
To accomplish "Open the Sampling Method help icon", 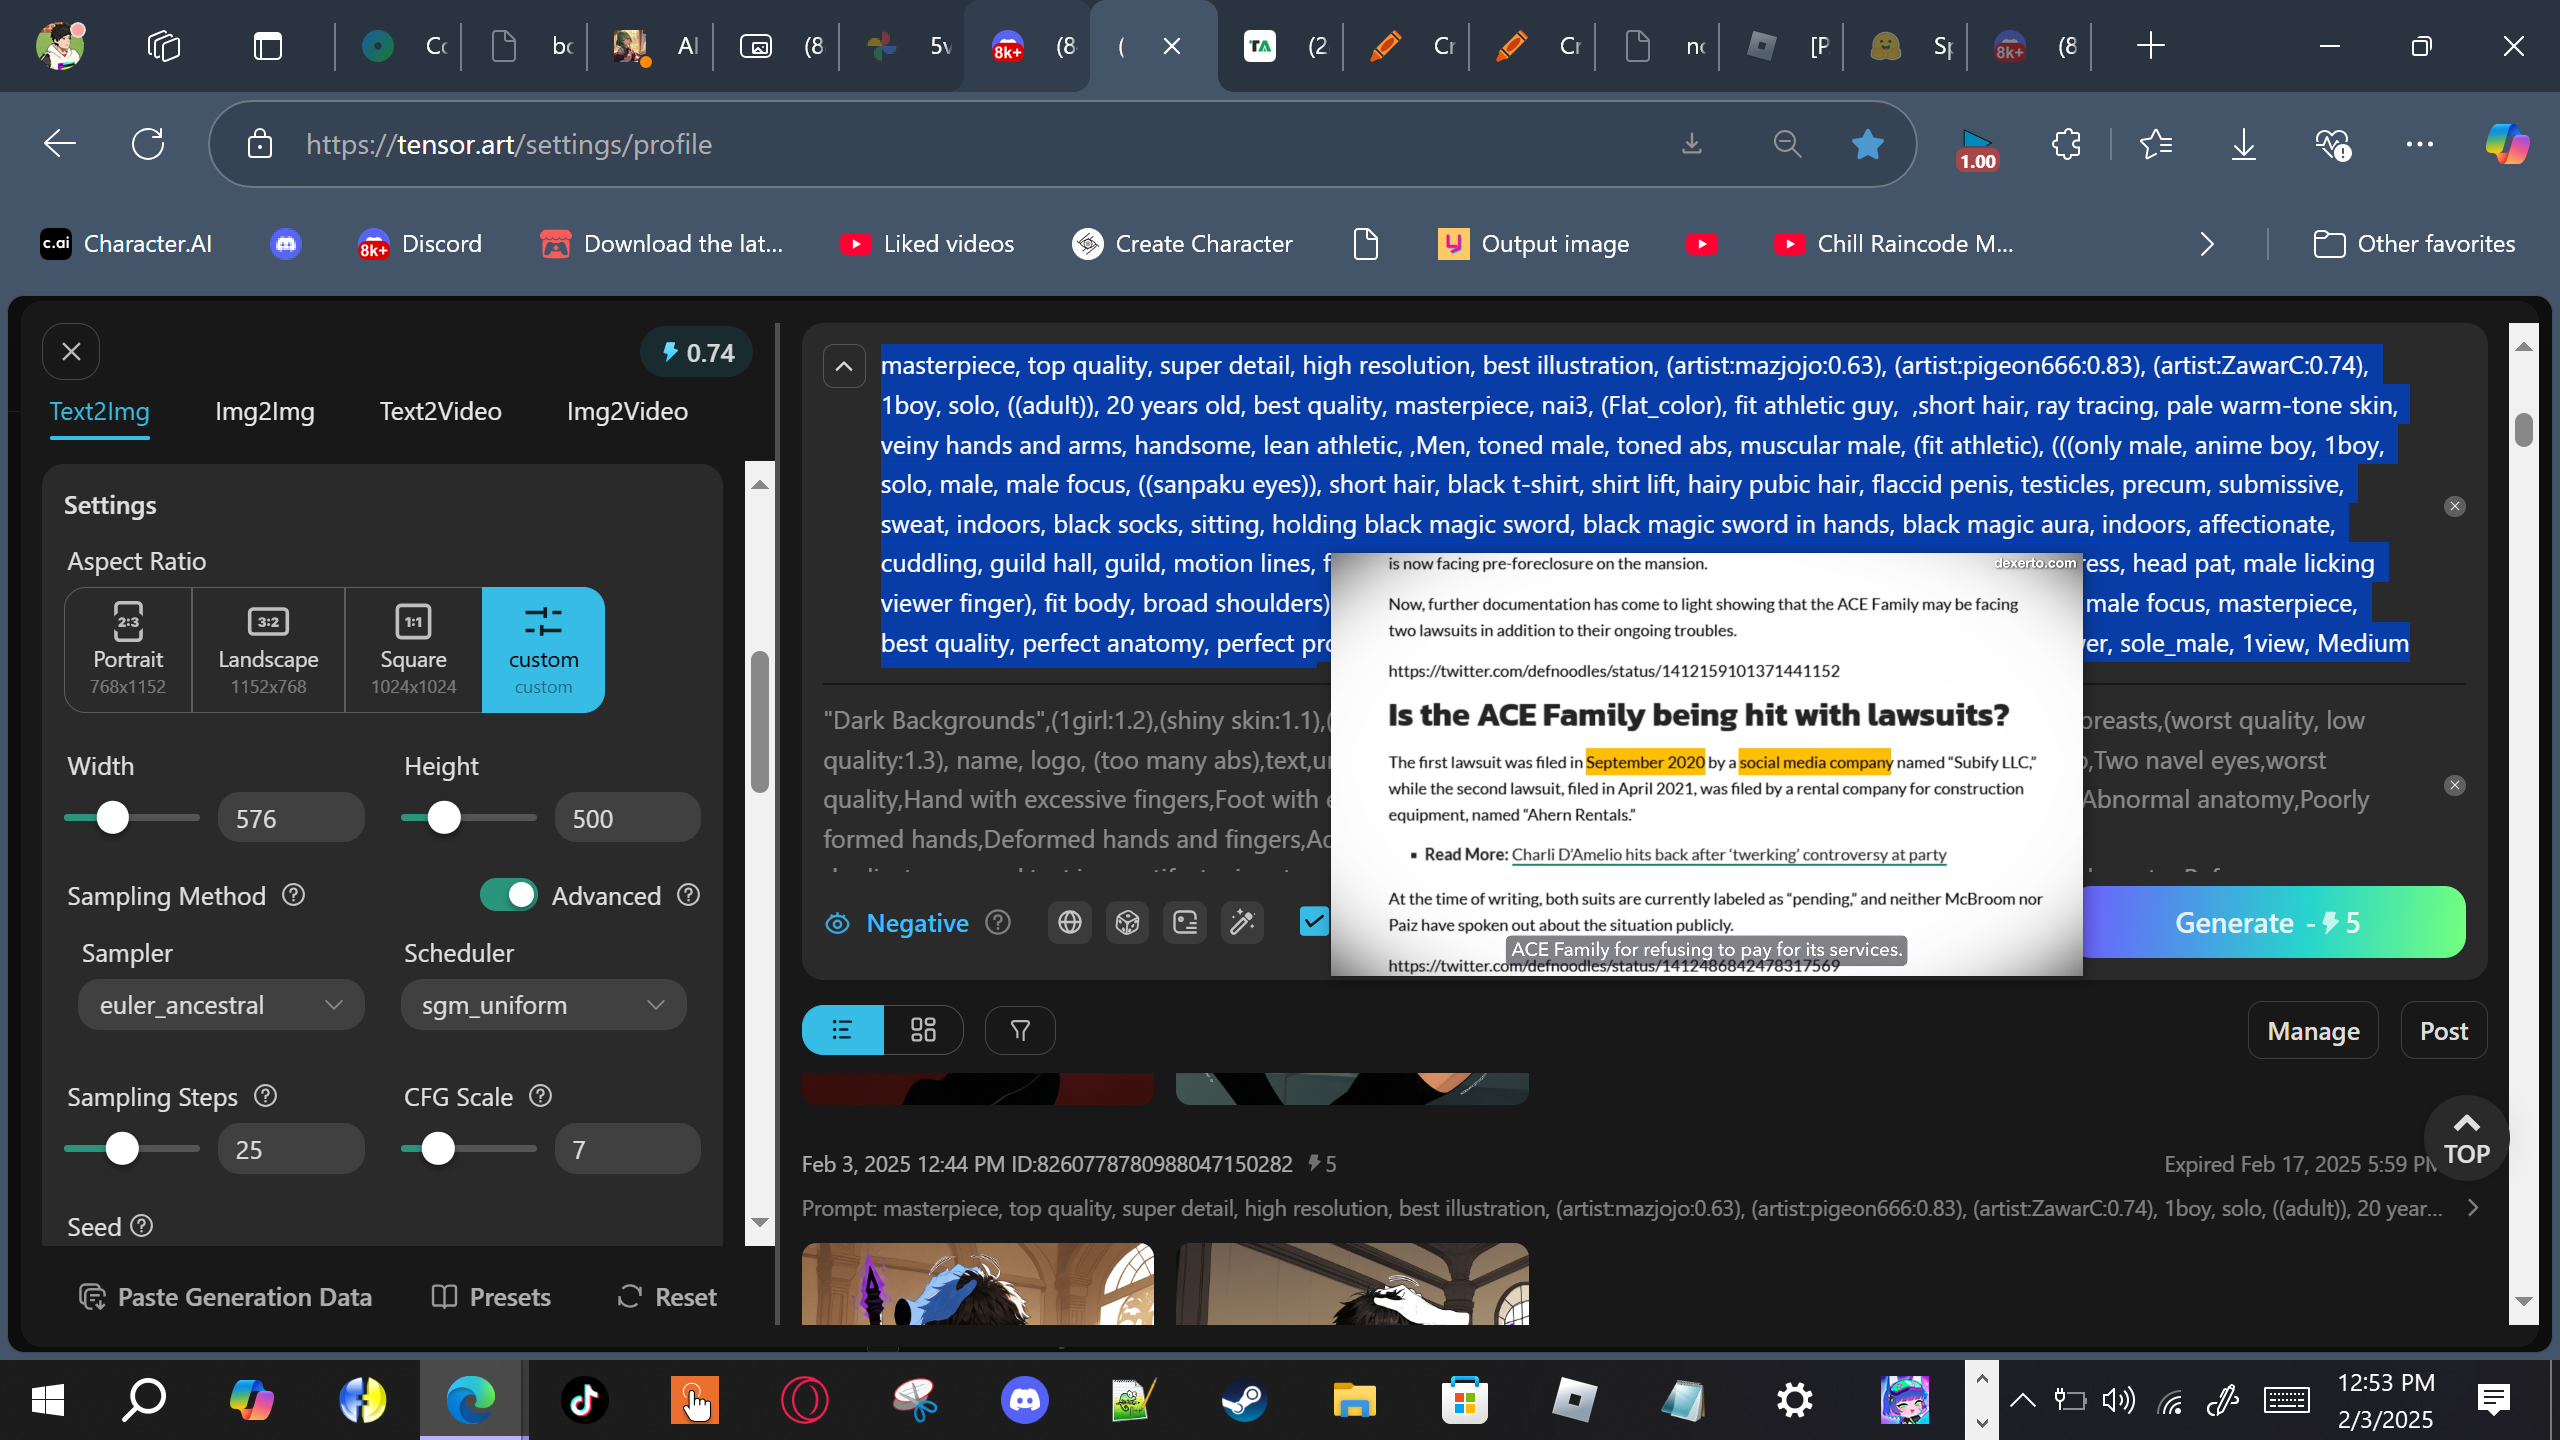I will pos(293,895).
